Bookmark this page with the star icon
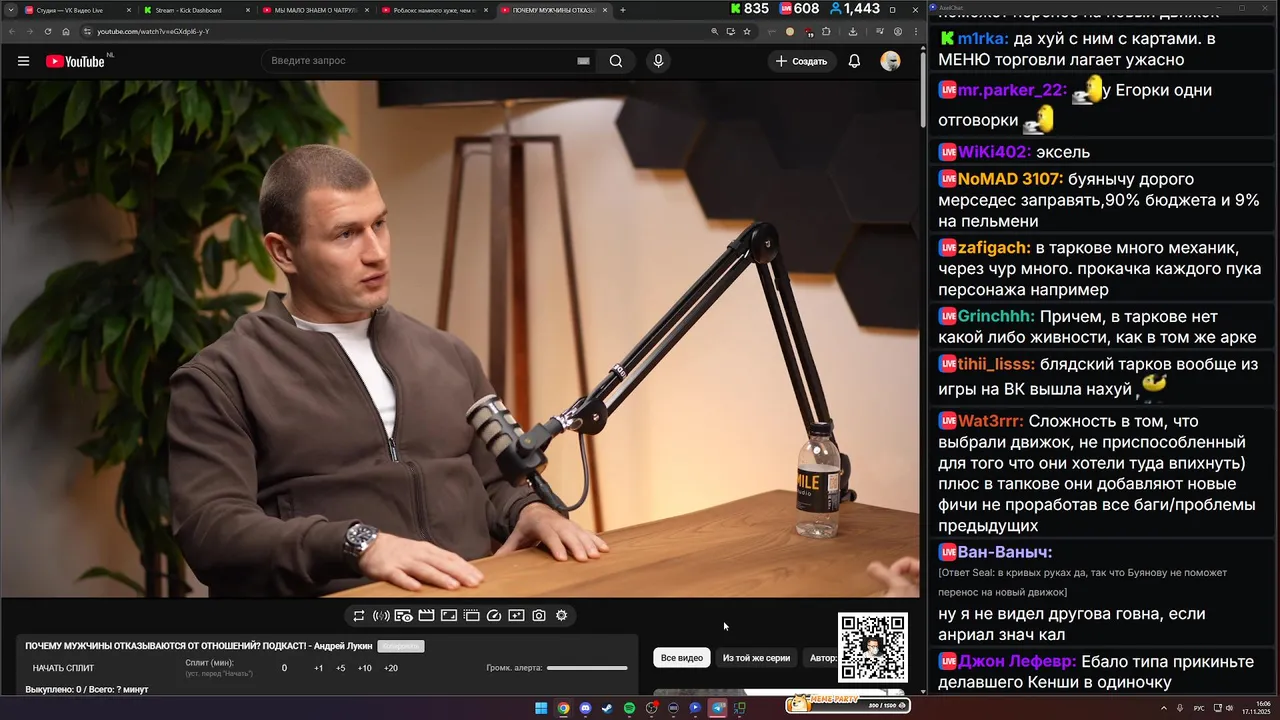Image resolution: width=1280 pixels, height=720 pixels. point(746,32)
